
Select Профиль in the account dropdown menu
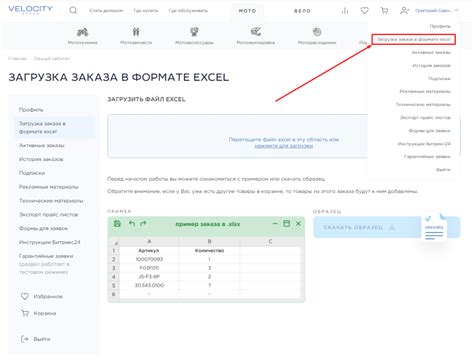click(440, 26)
